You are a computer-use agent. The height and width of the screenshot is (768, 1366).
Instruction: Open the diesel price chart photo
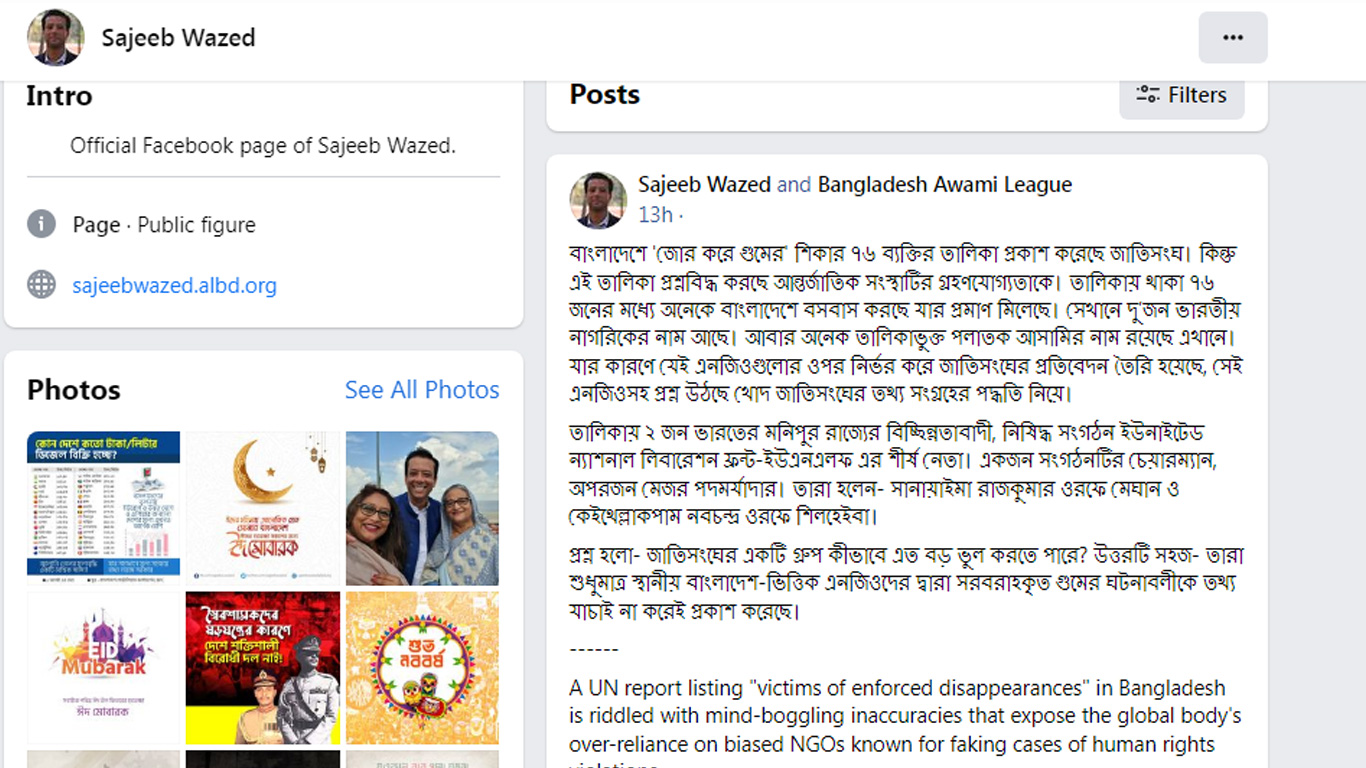pyautogui.click(x=103, y=508)
